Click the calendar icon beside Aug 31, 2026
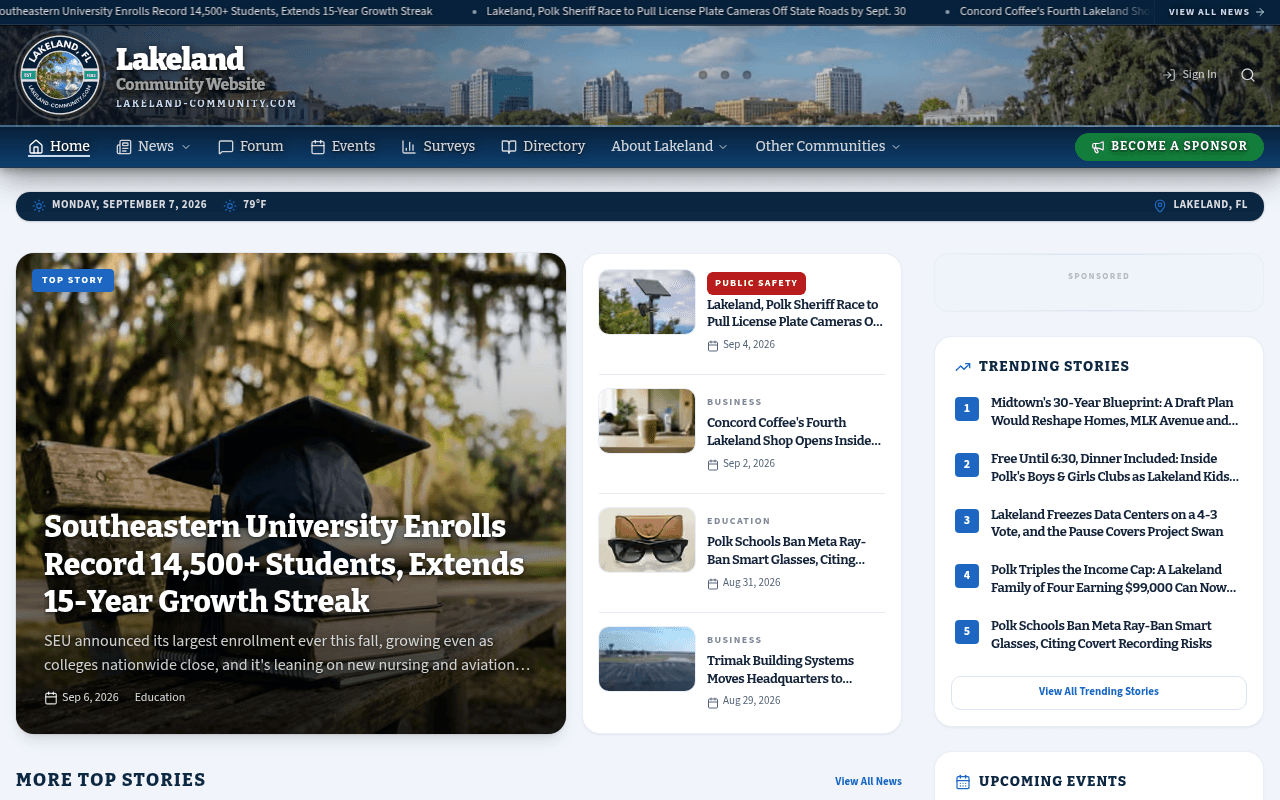 pyautogui.click(x=713, y=584)
